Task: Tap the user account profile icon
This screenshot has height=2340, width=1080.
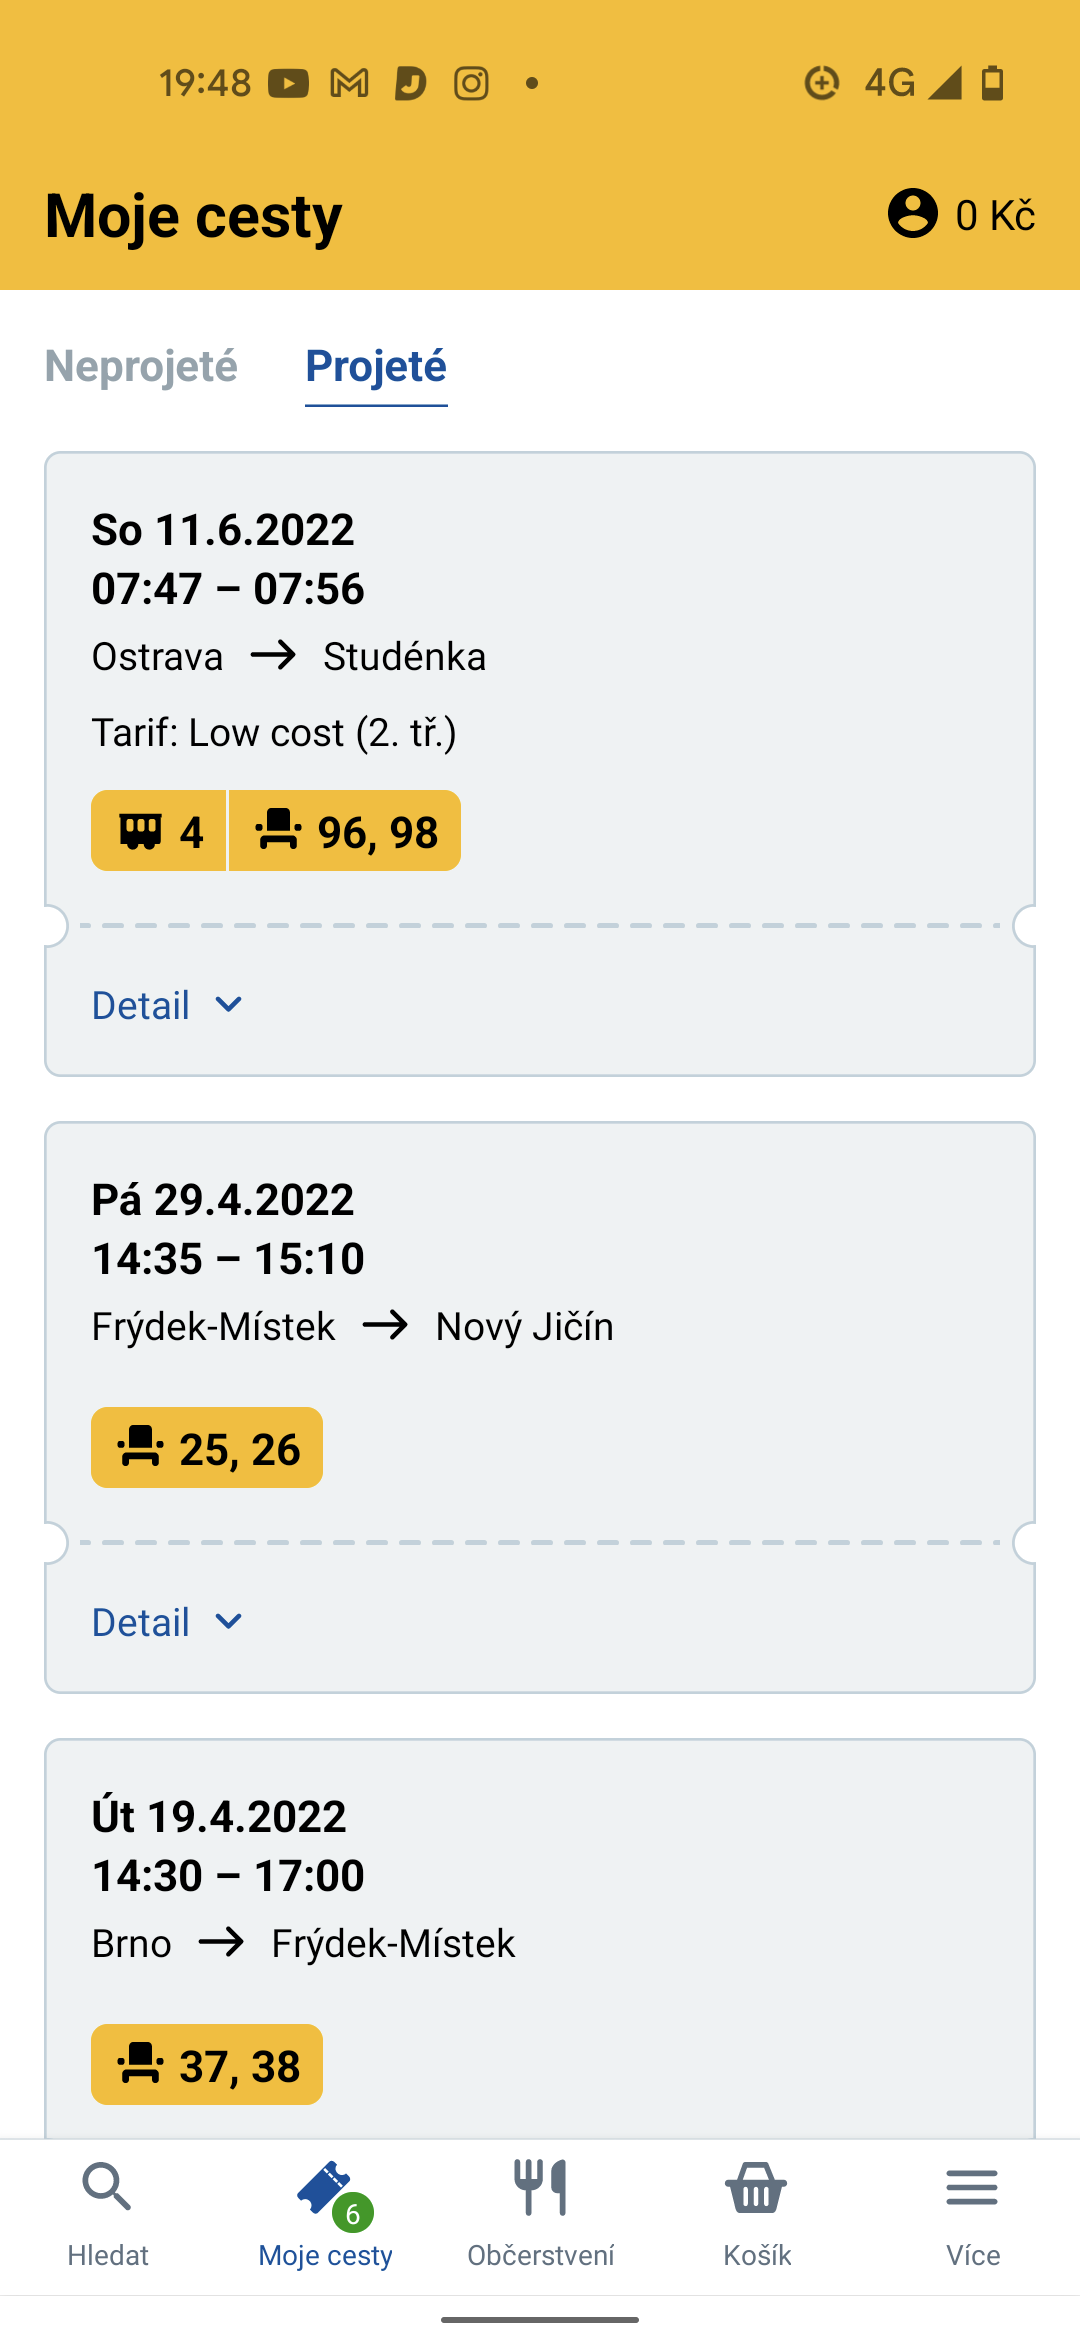Action: pos(913,213)
